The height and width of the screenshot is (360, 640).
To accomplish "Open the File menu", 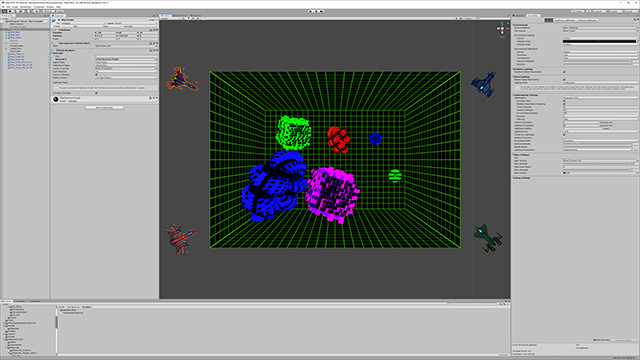I will [x=3, y=7].
